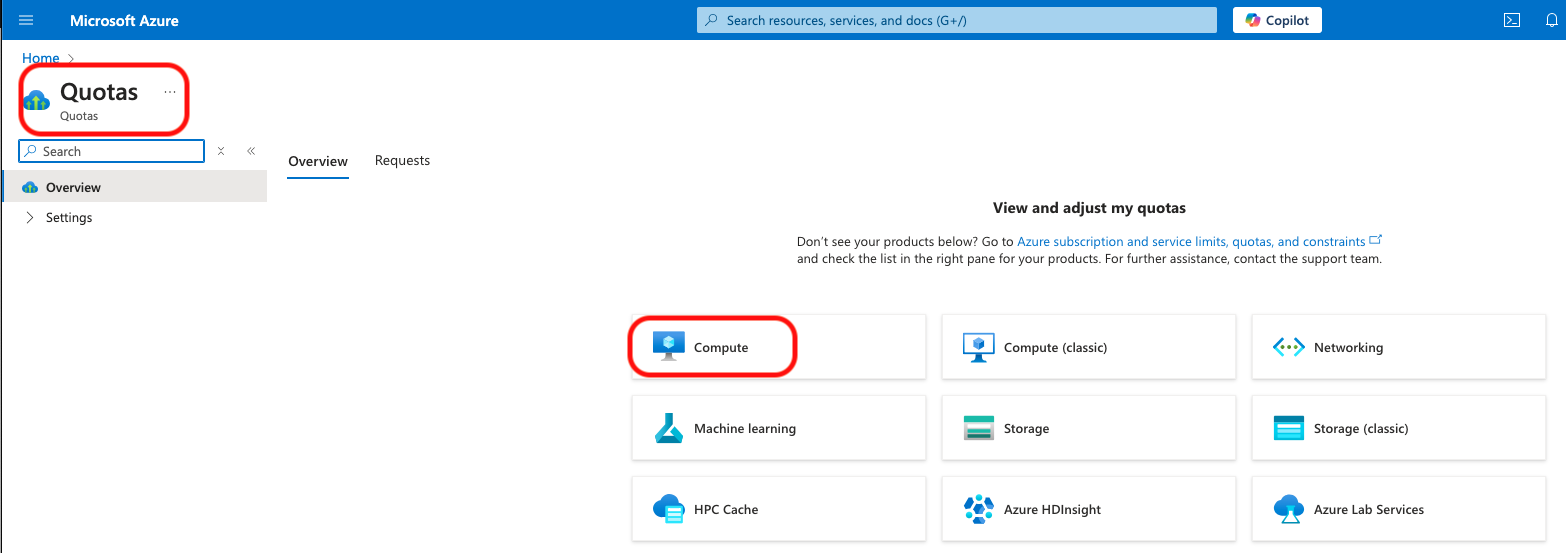Click the Compute quota tile

pos(720,347)
